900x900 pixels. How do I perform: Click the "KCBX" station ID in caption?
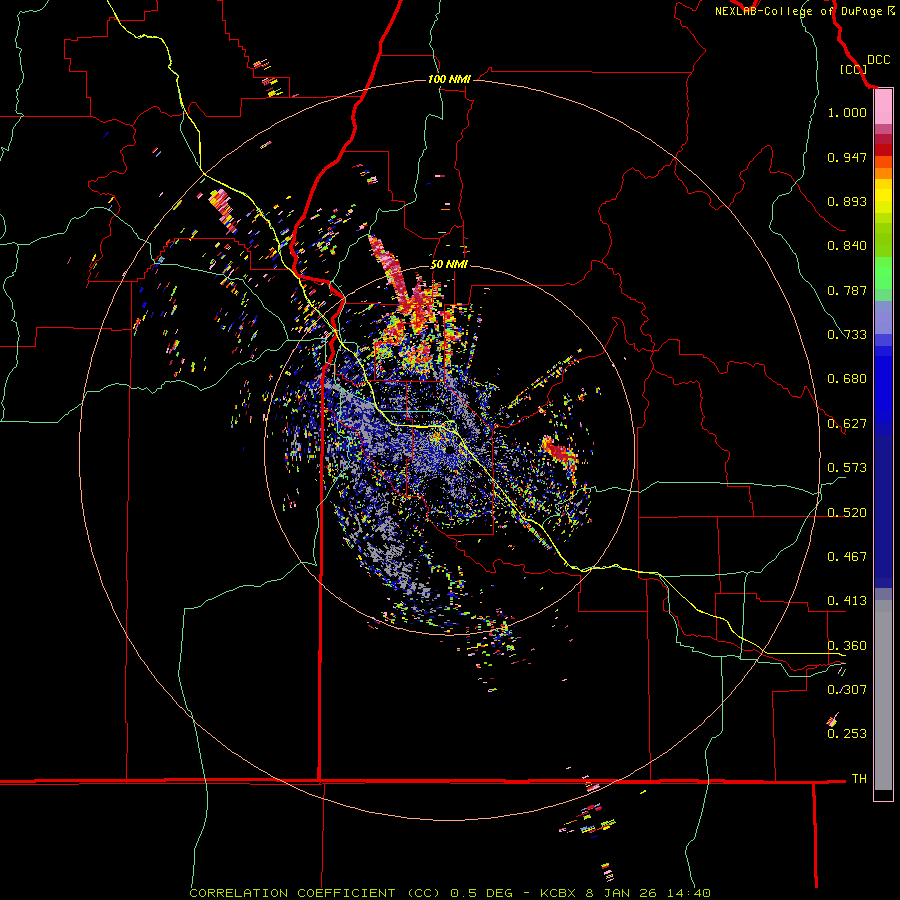click(559, 893)
